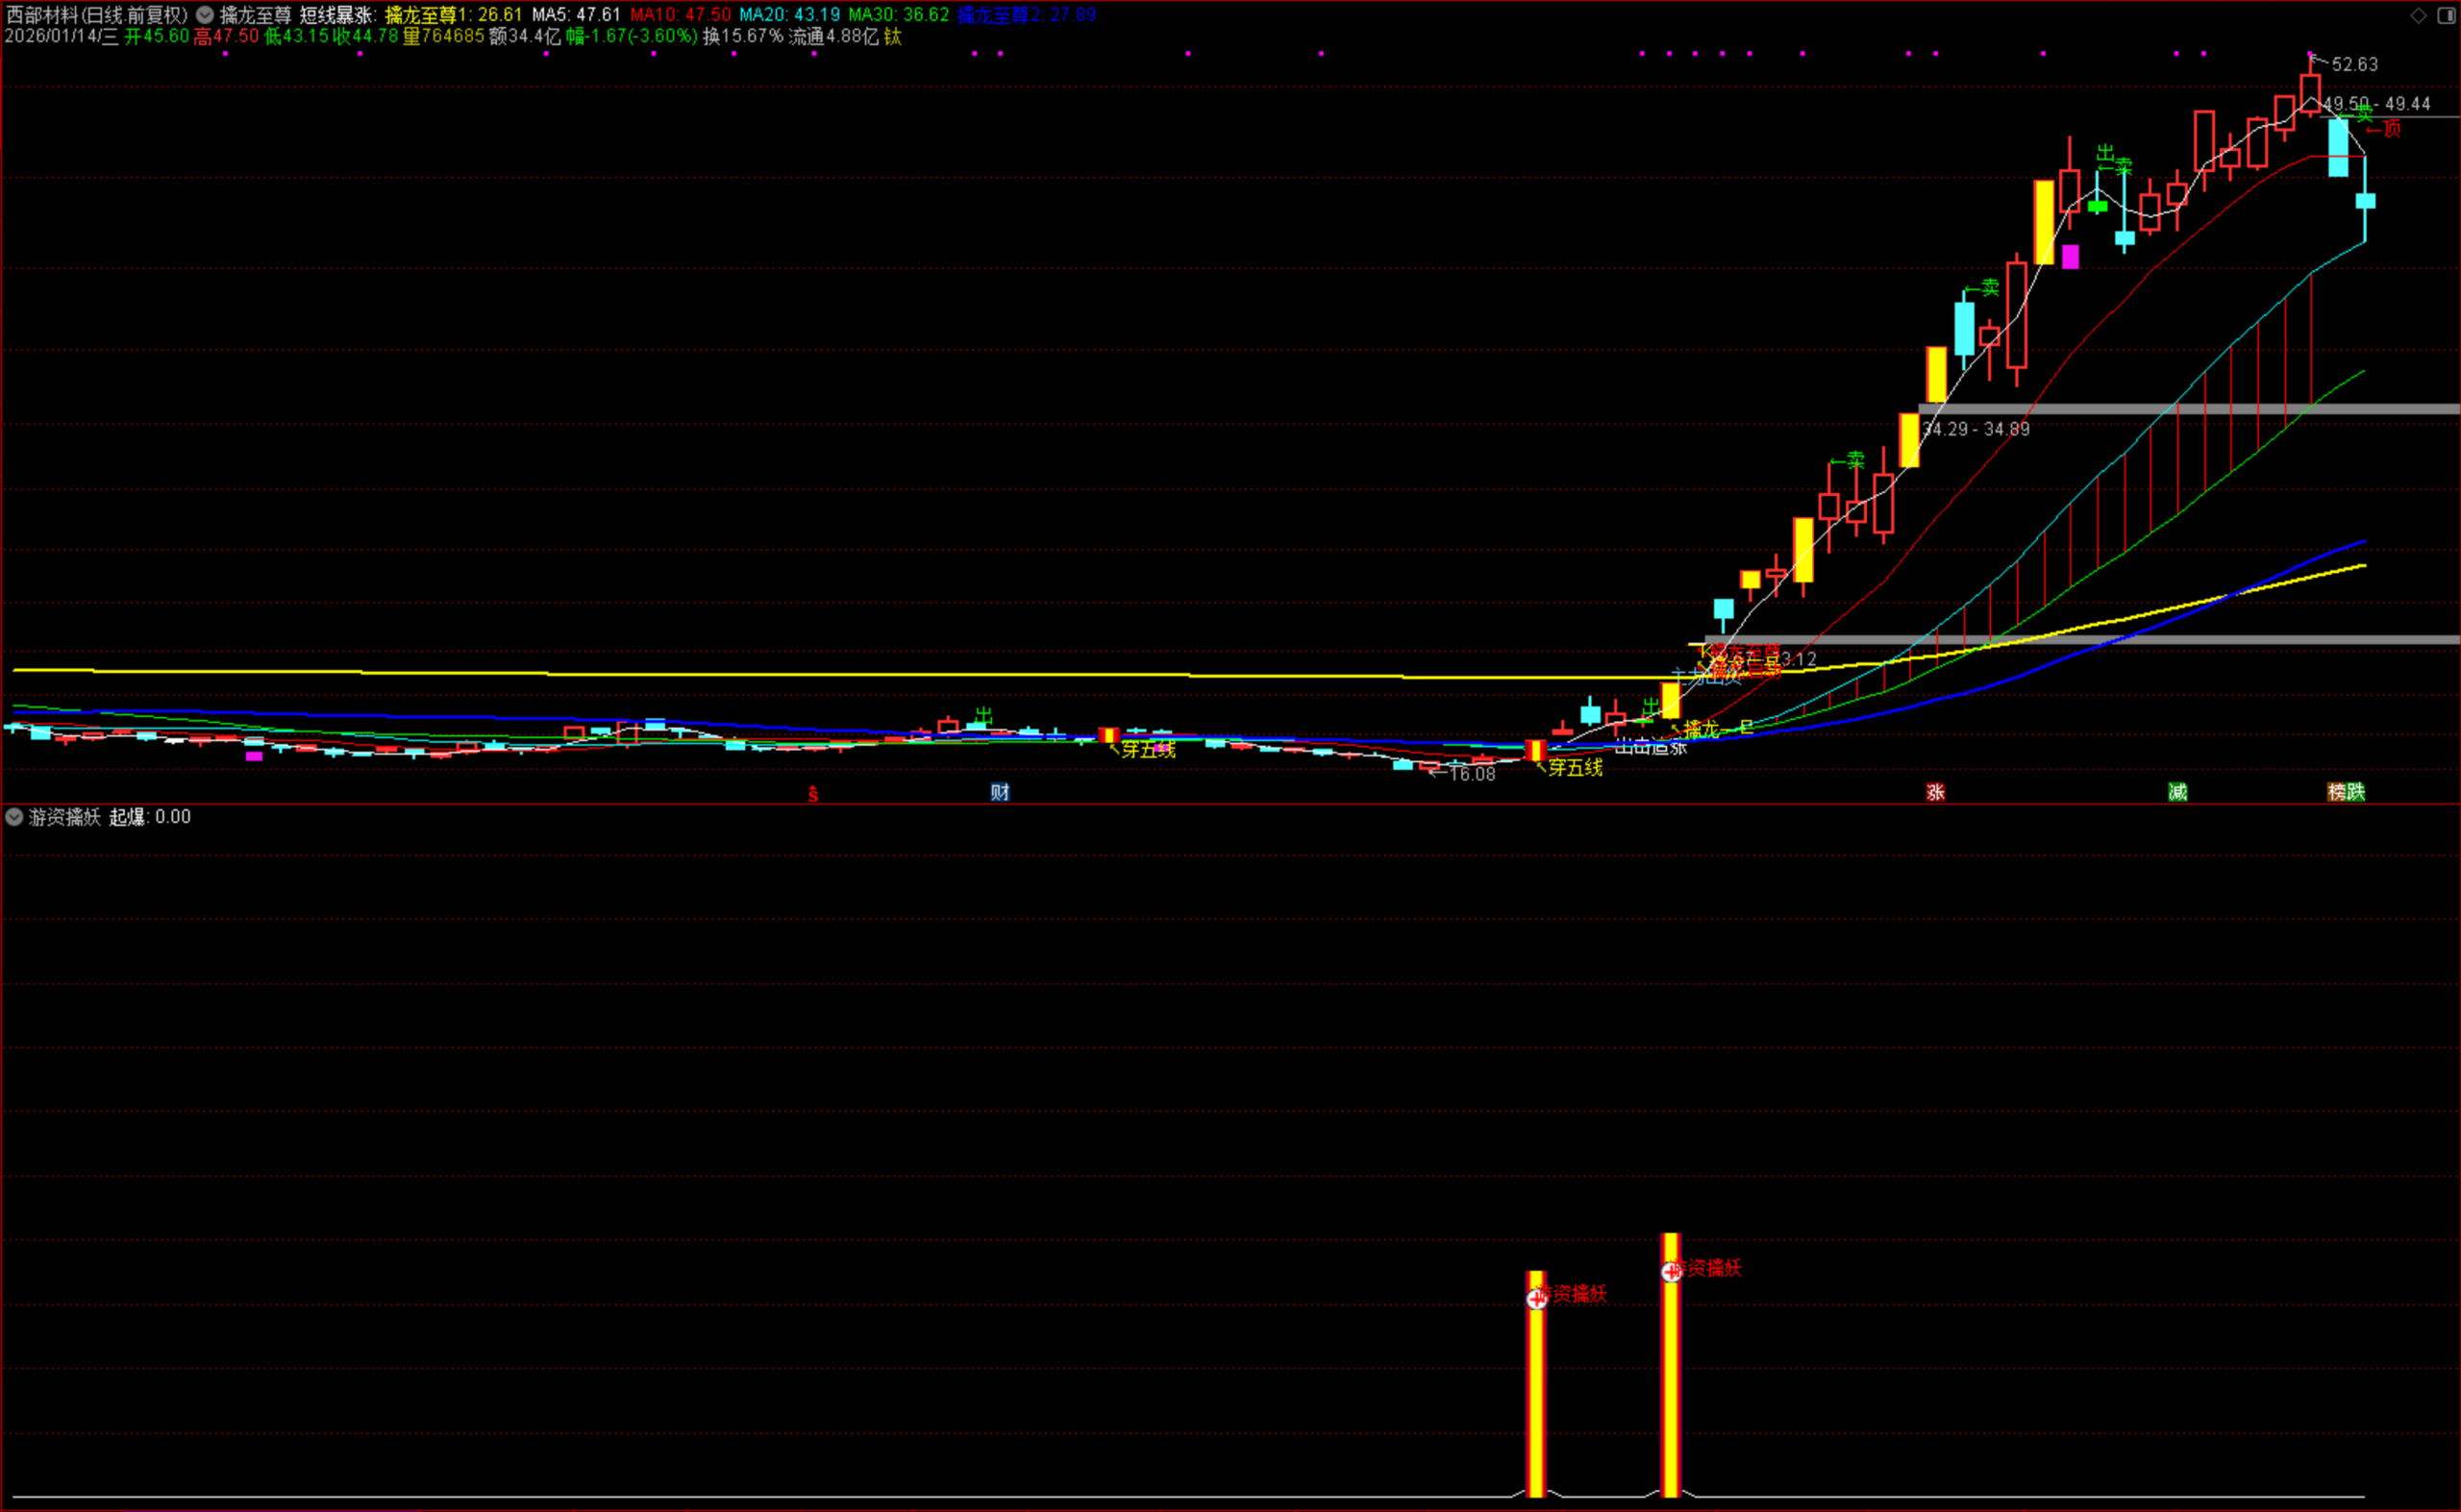
Task: Click the green 减 event marker
Action: (2177, 792)
